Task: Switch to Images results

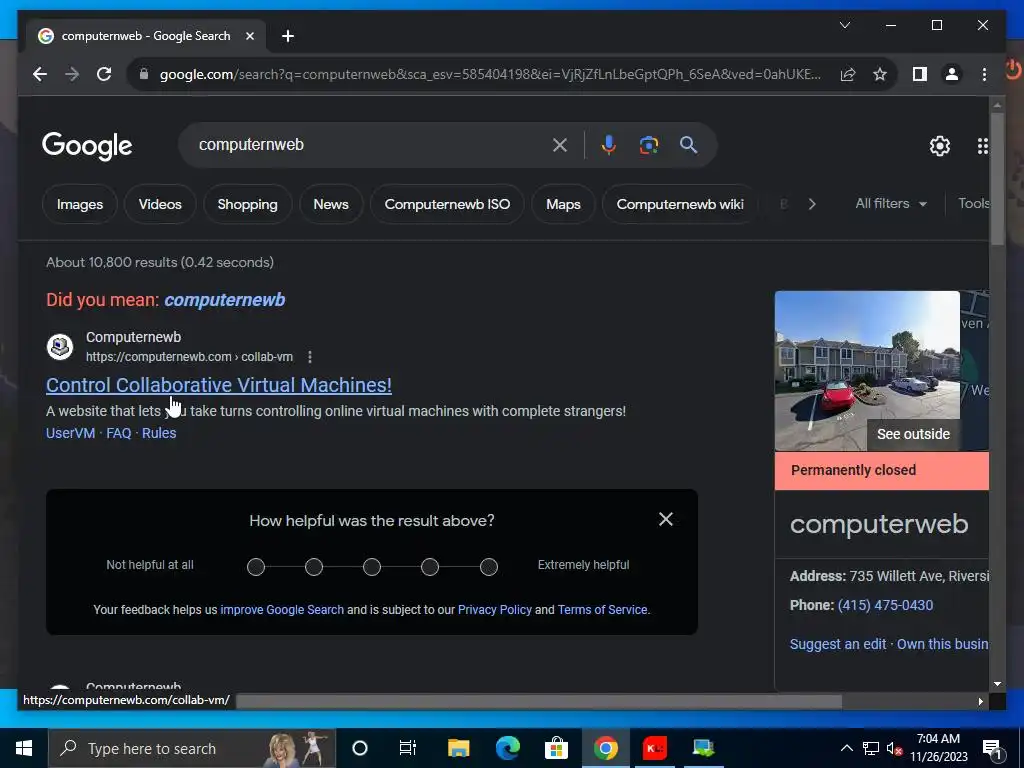Action: coord(80,204)
